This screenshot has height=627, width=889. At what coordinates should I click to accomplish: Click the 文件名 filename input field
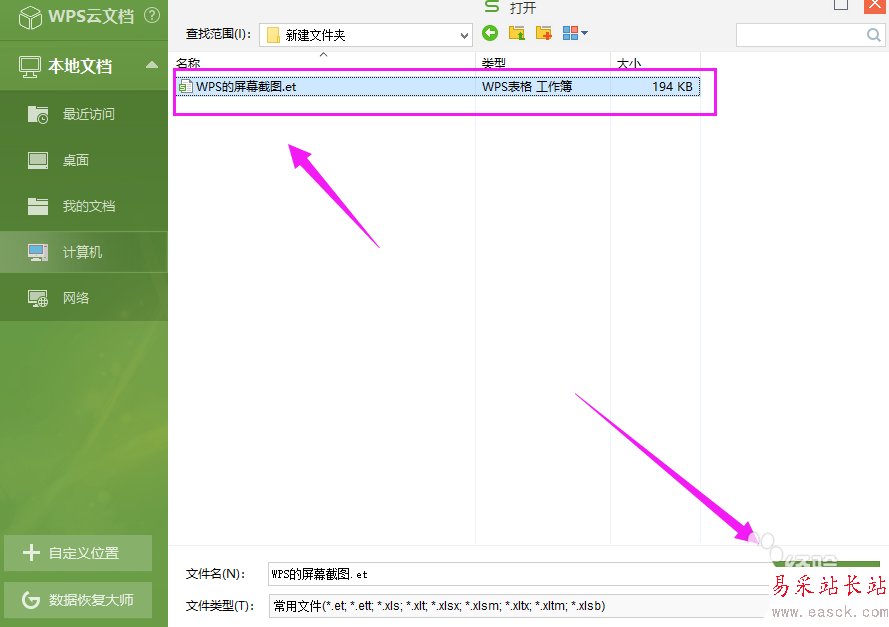point(517,574)
